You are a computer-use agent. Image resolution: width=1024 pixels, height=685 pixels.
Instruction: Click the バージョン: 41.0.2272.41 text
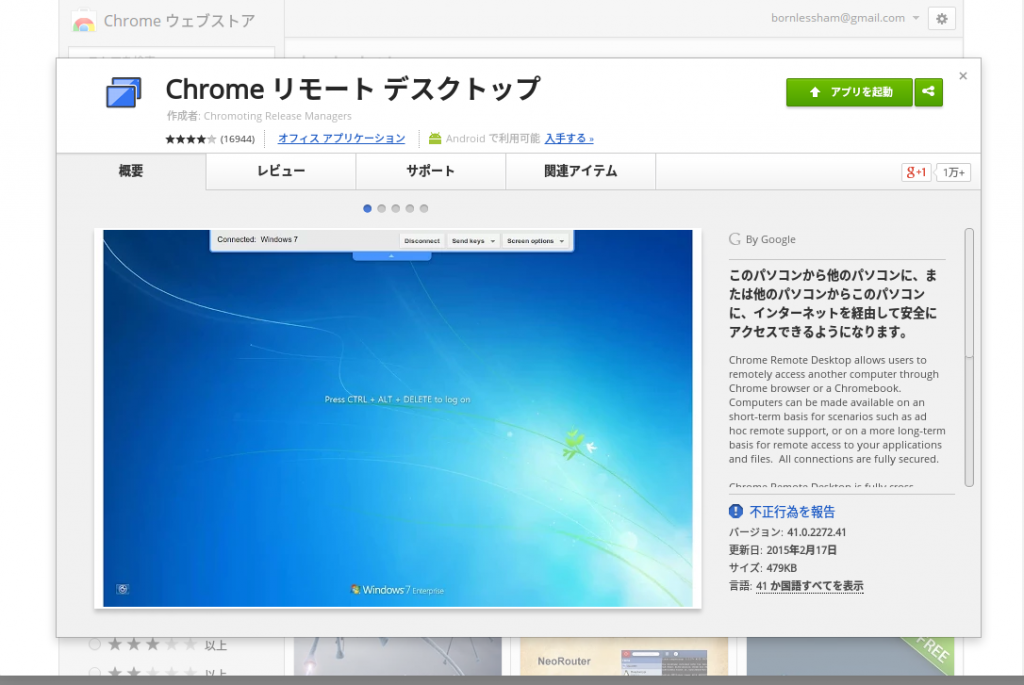[787, 532]
